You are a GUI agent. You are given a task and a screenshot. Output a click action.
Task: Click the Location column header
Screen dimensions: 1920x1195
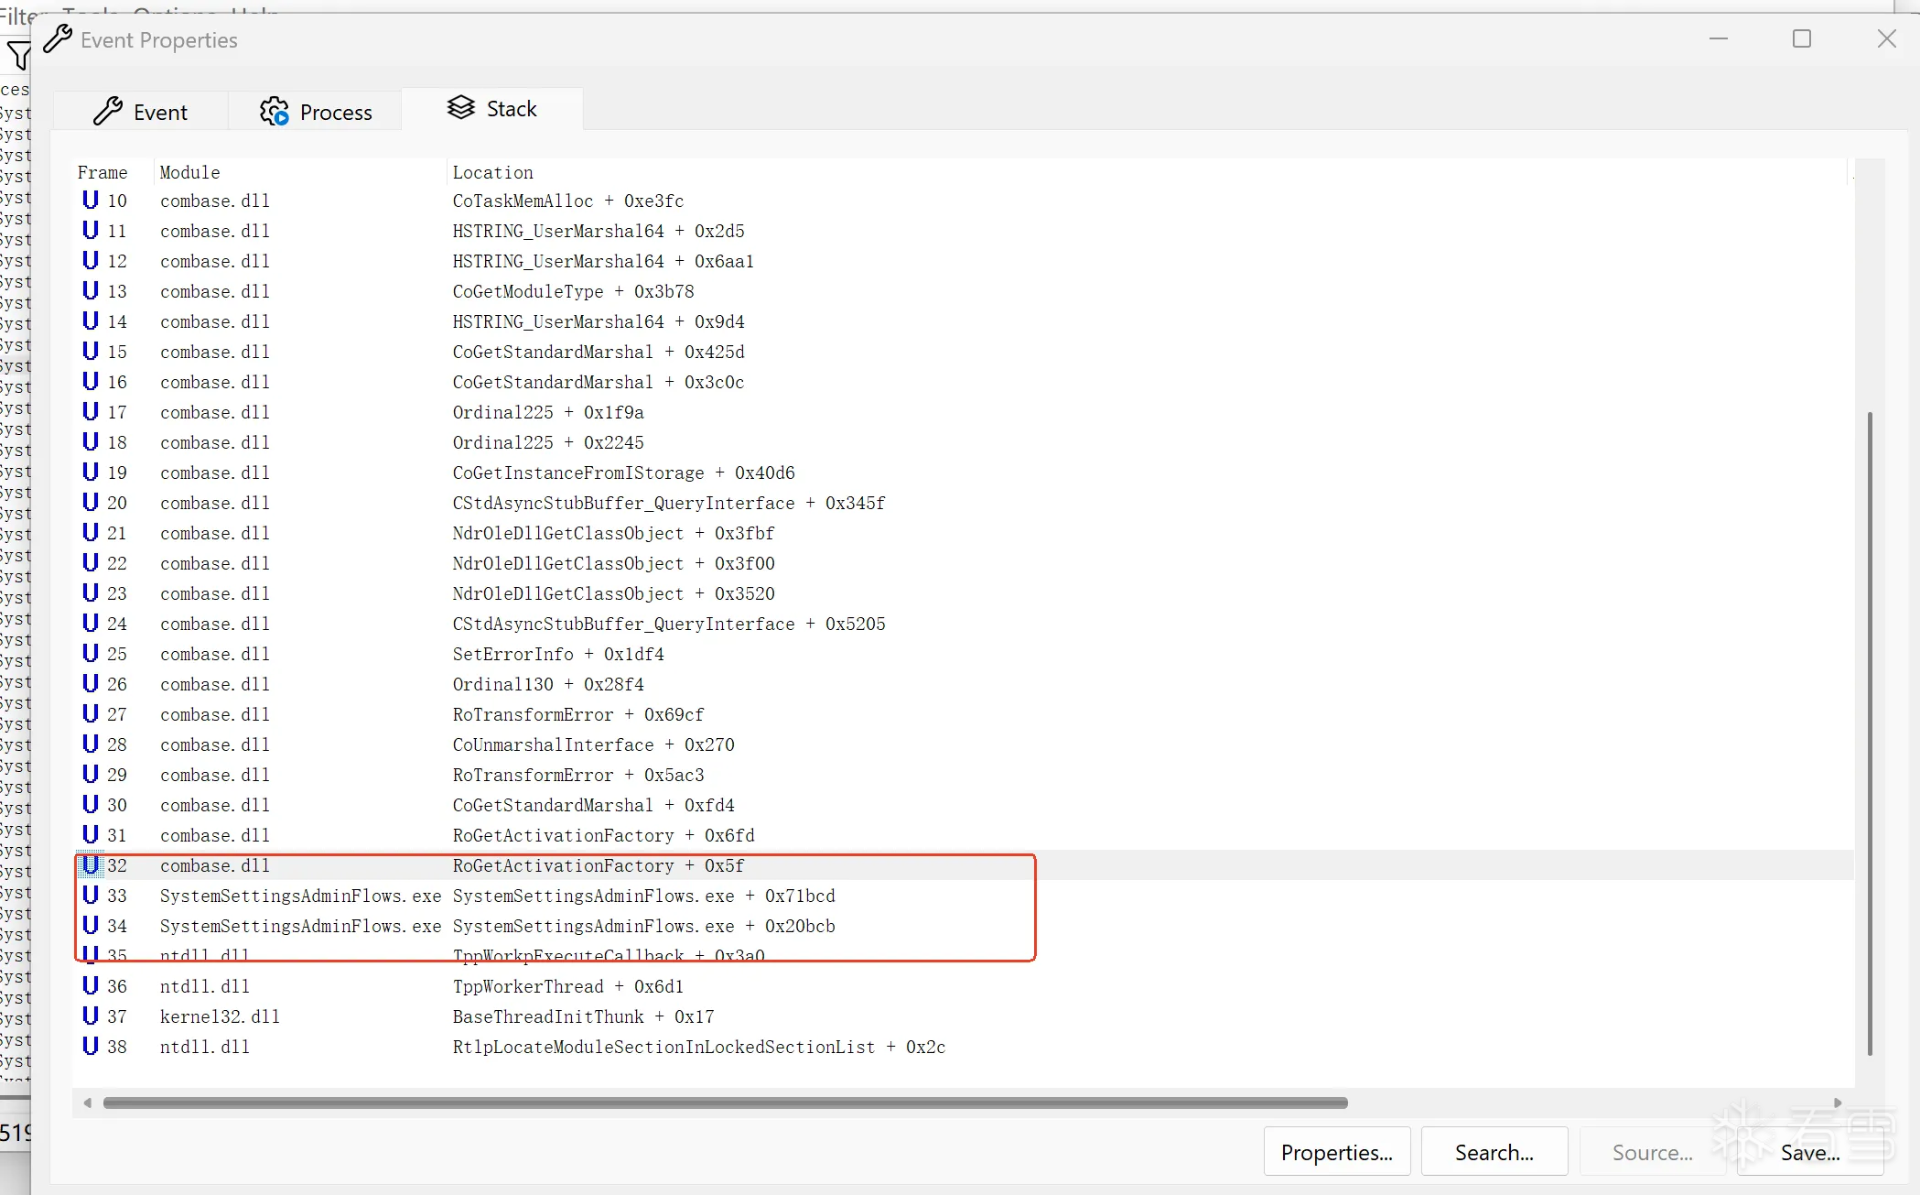492,172
